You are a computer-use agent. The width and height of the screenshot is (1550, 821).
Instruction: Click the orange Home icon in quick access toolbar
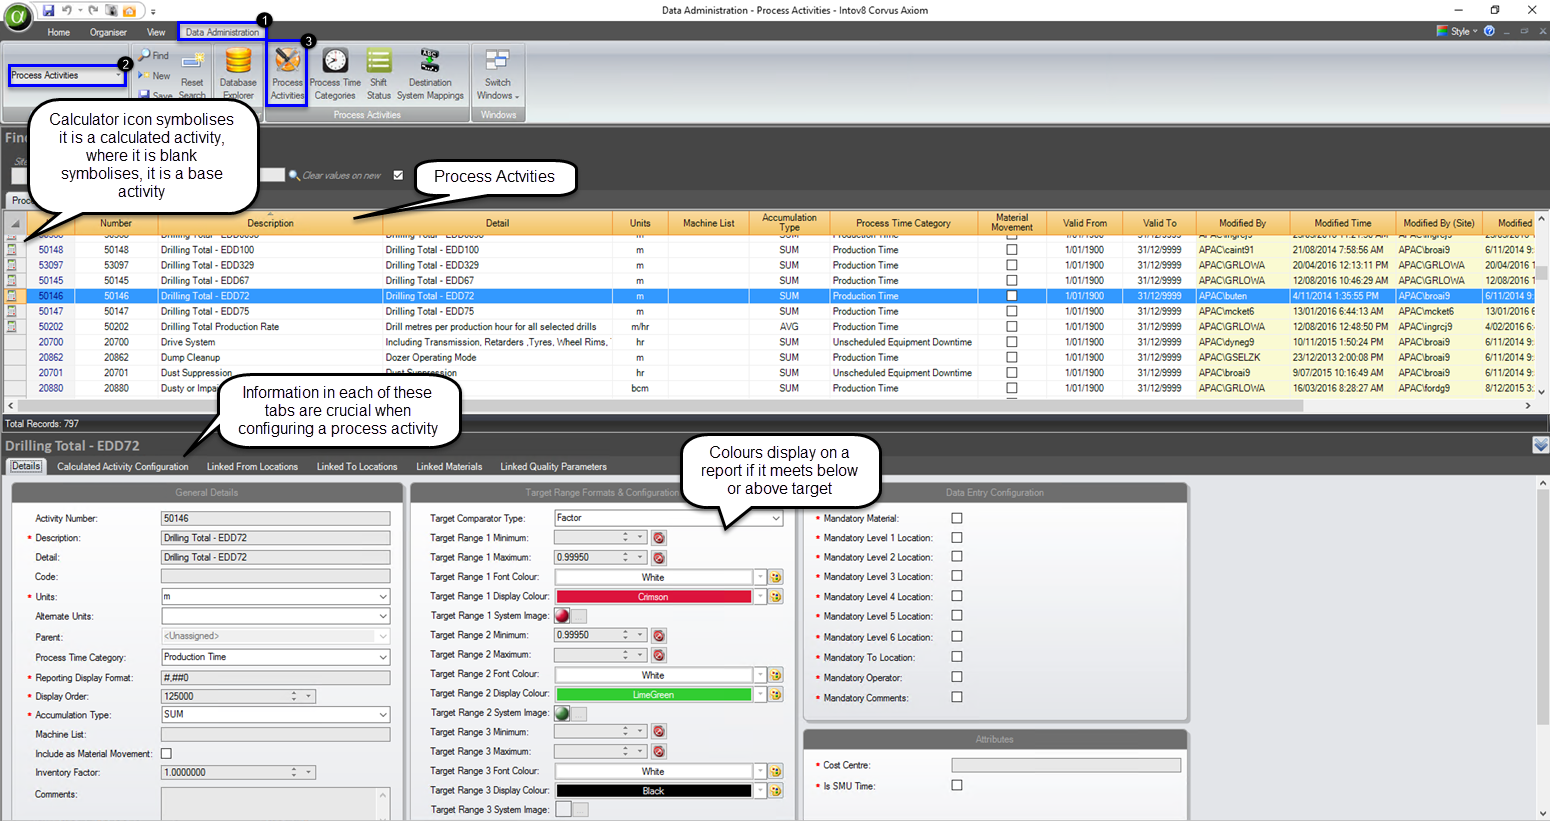tap(129, 11)
